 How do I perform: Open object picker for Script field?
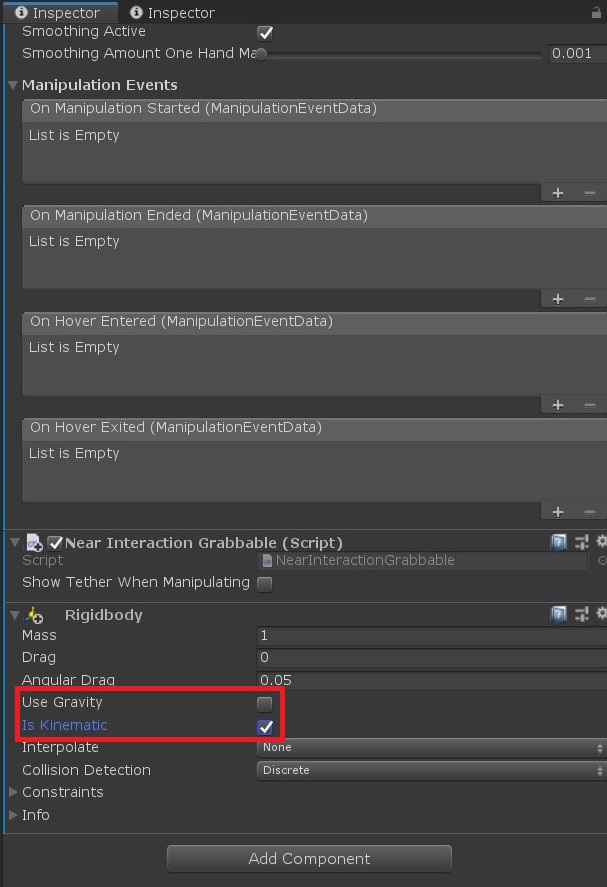coord(602,560)
